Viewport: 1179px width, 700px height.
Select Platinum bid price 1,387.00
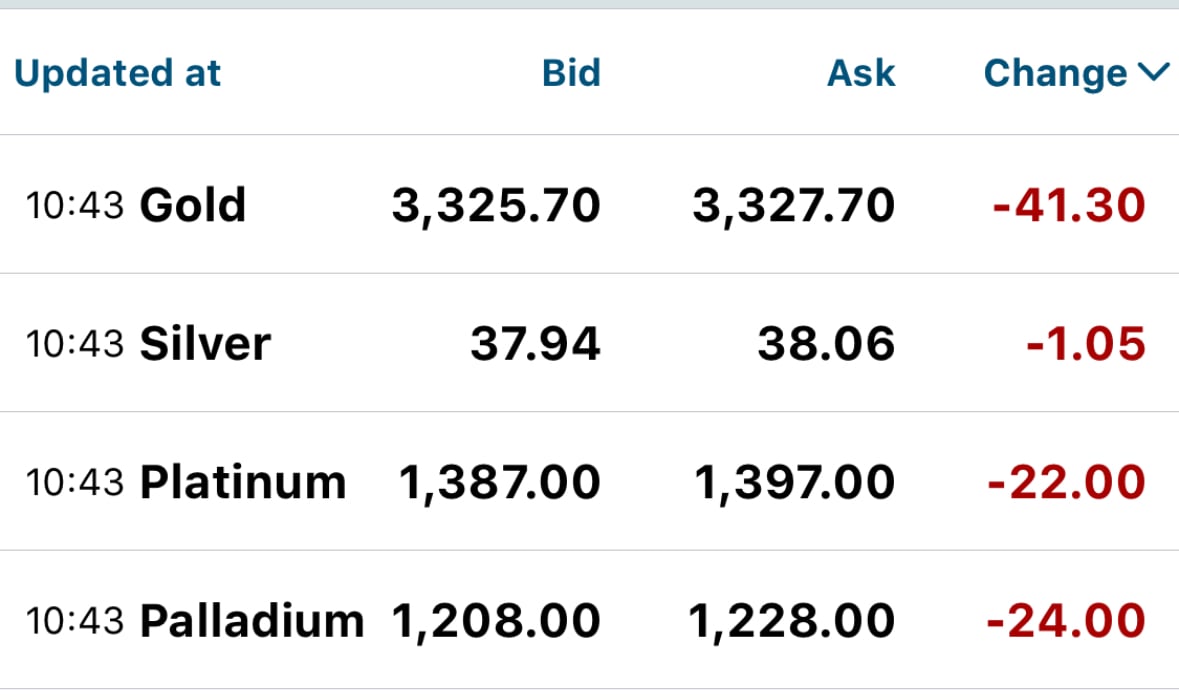coord(499,482)
